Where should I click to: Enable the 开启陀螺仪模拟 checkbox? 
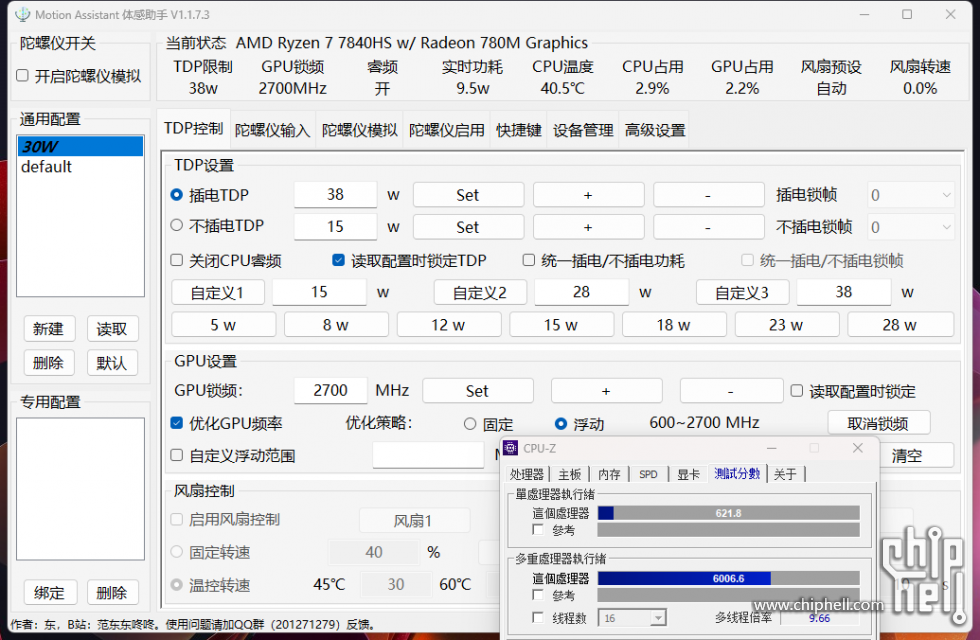click(22, 76)
